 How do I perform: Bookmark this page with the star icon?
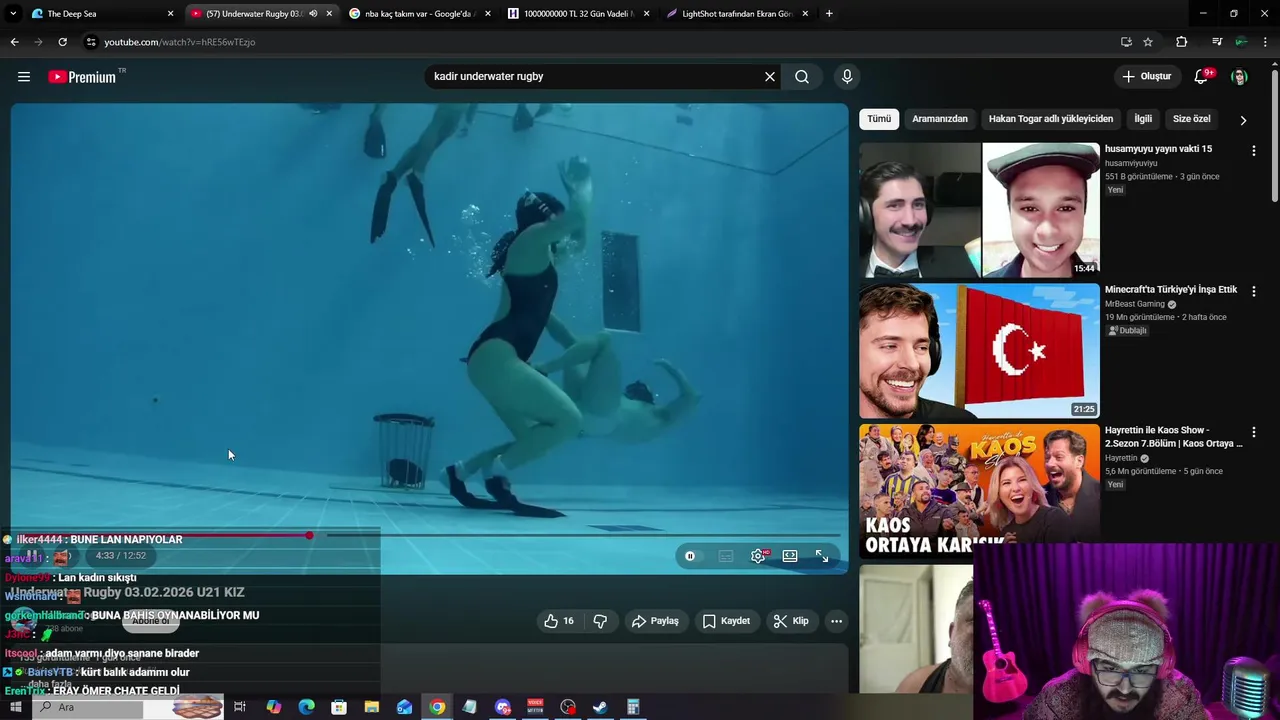tap(1148, 42)
